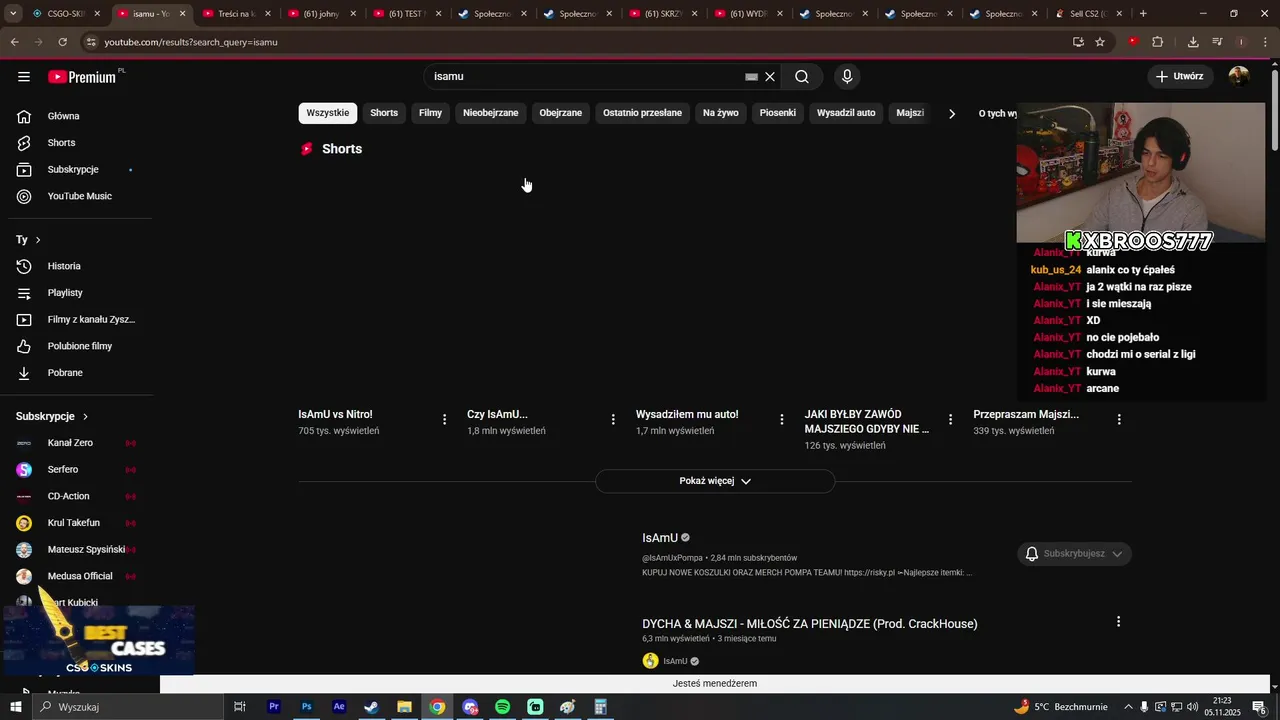This screenshot has width=1280, height=720.
Task: Select the Filmy filter chip
Action: [430, 113]
